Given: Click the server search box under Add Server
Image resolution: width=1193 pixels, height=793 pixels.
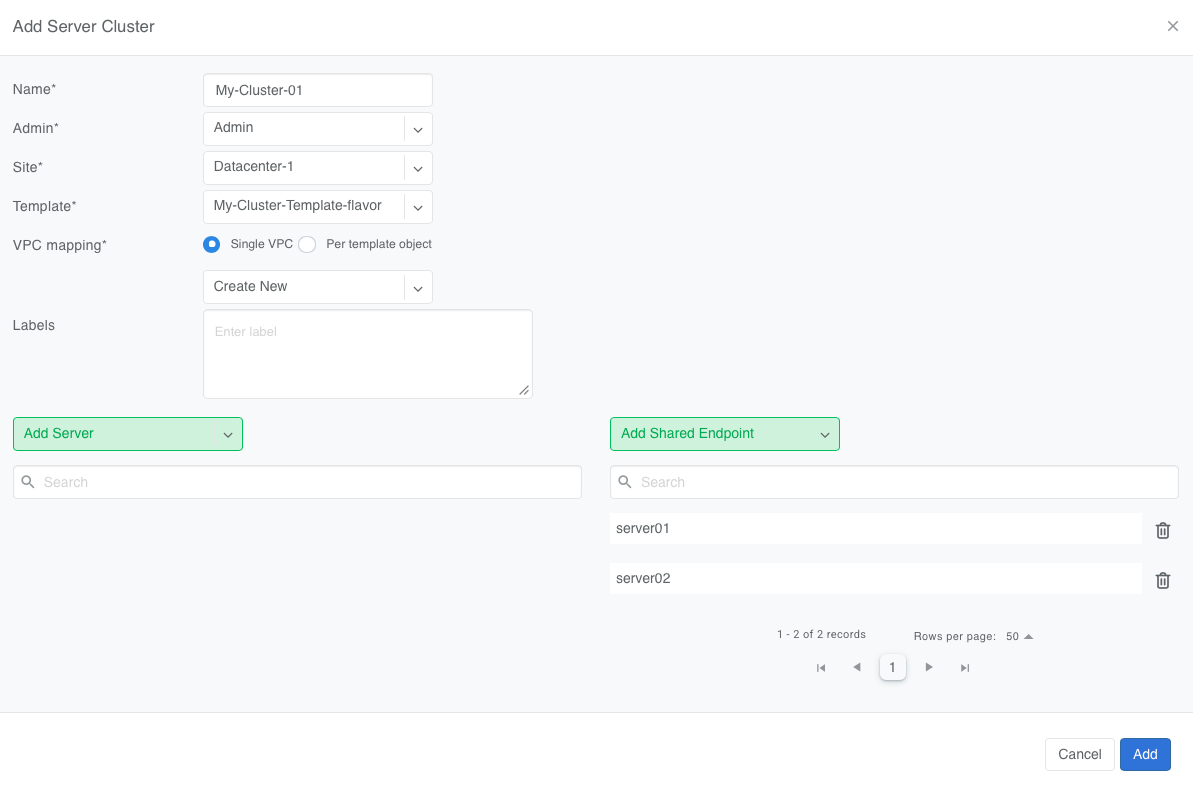Looking at the screenshot, I should coord(297,482).
